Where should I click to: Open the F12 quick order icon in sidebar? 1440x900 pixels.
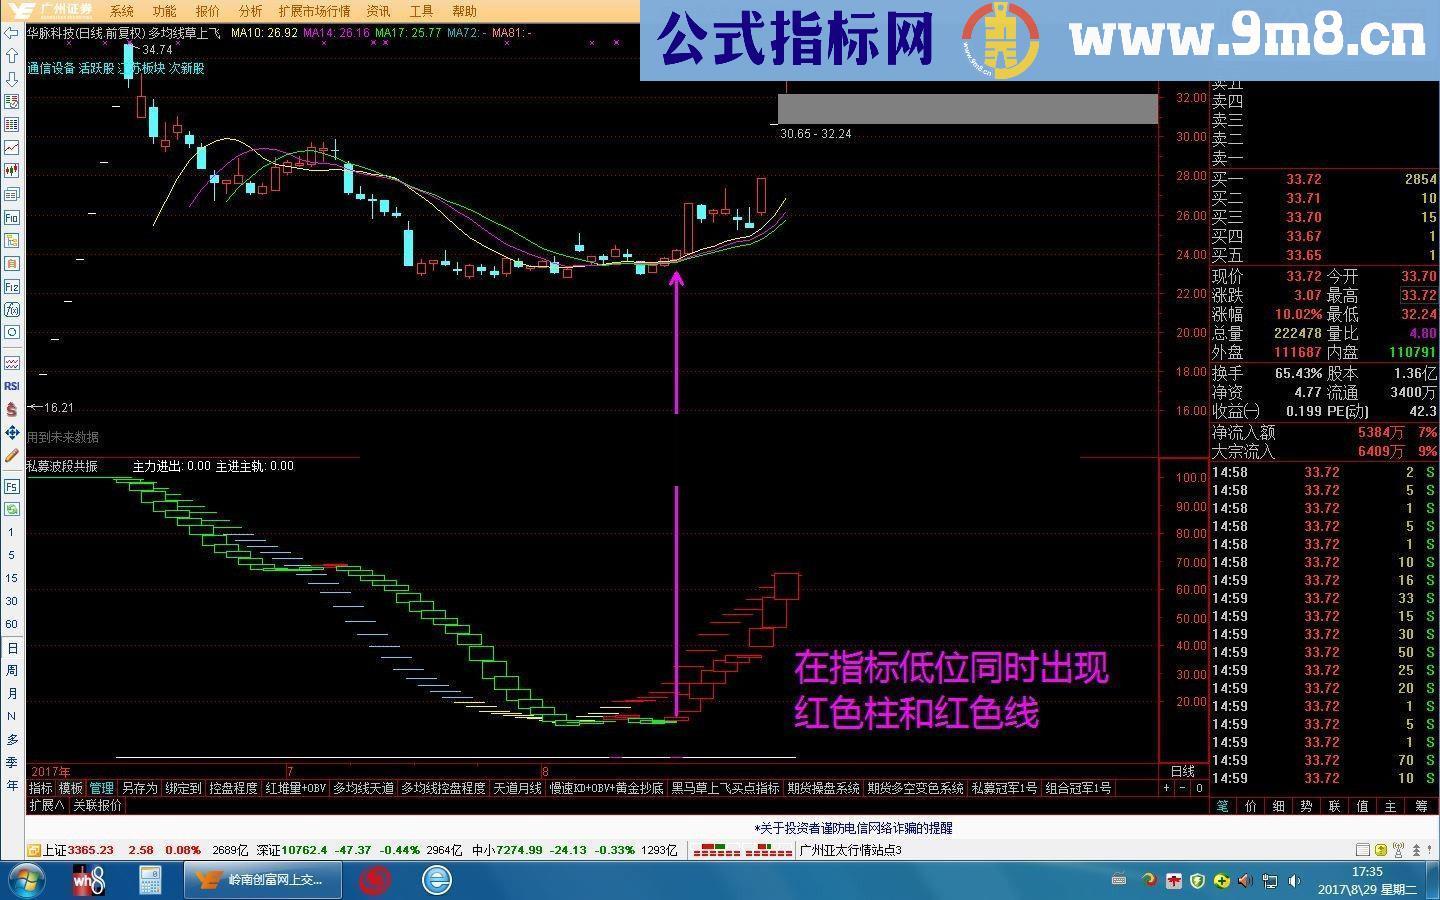coord(11,286)
